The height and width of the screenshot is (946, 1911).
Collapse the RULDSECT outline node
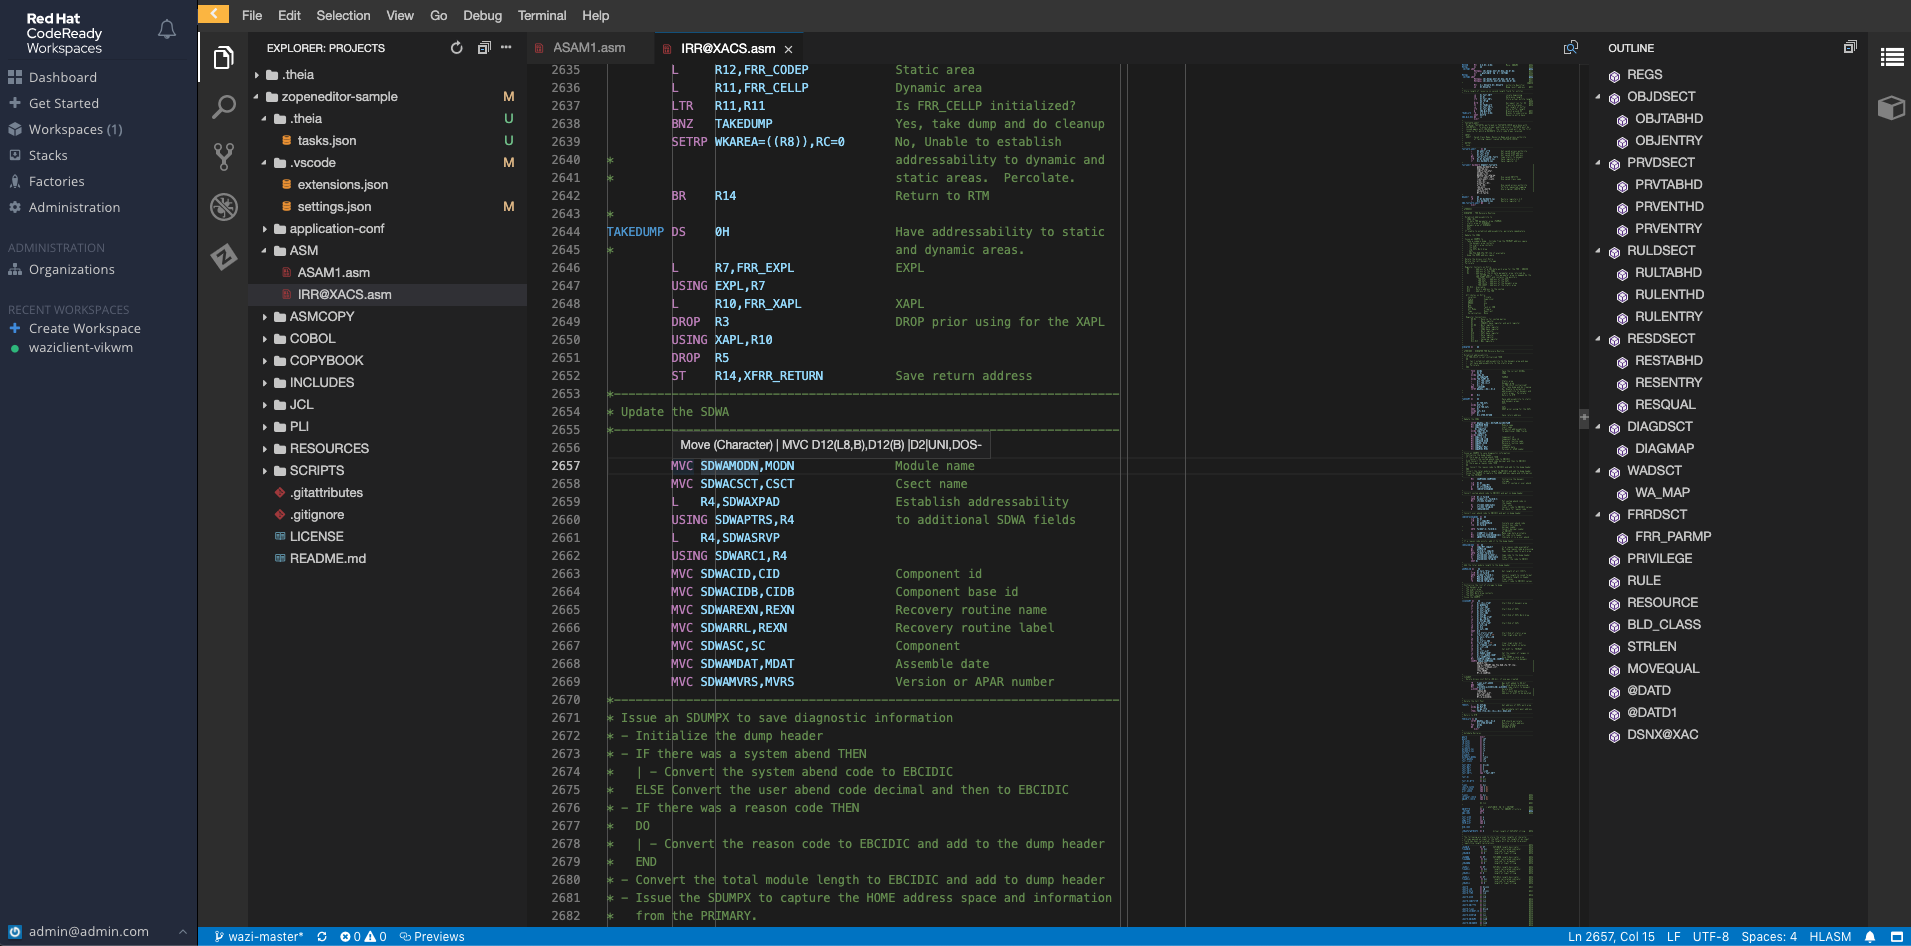point(1598,251)
